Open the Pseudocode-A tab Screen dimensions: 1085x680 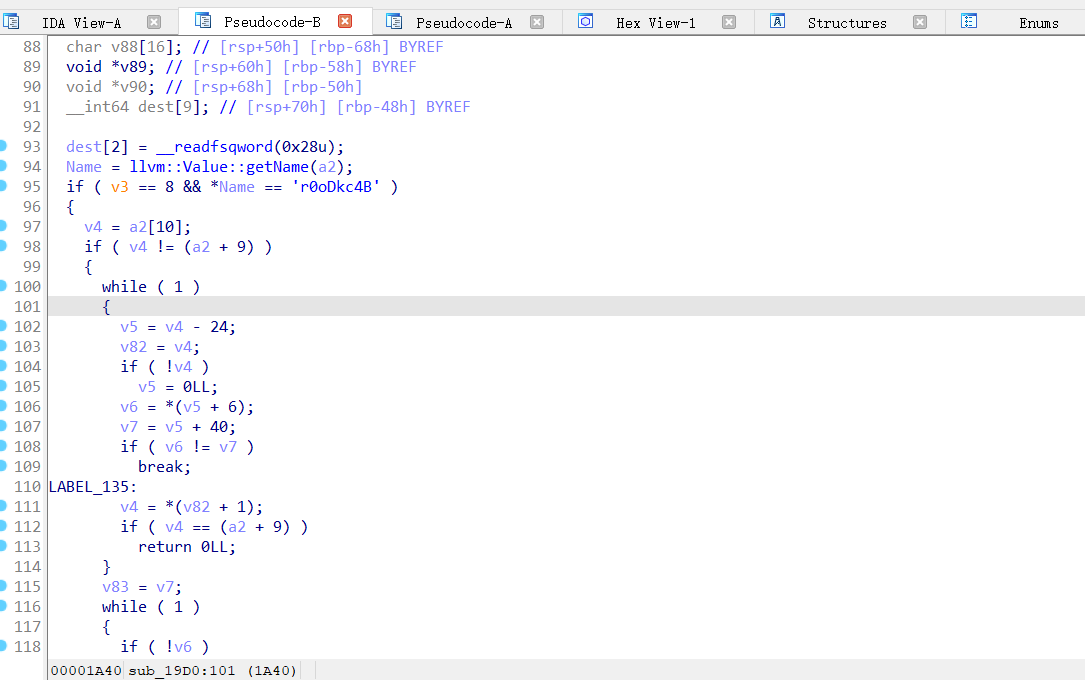pos(464,23)
